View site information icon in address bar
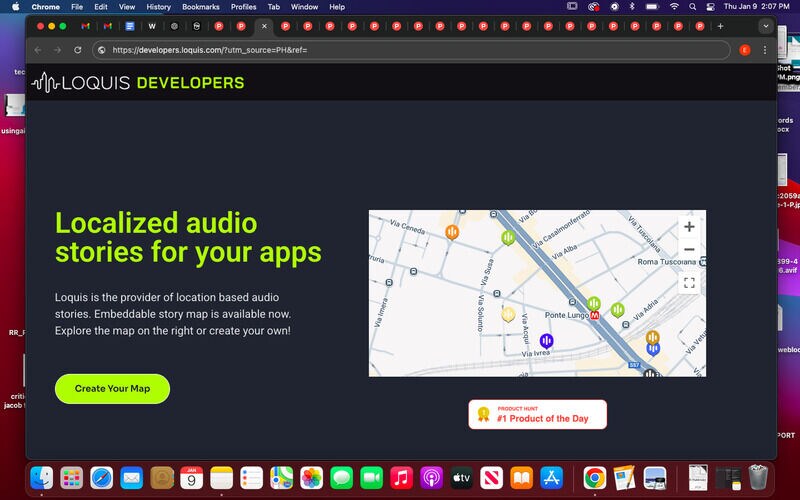The height and width of the screenshot is (500, 800). [x=102, y=50]
